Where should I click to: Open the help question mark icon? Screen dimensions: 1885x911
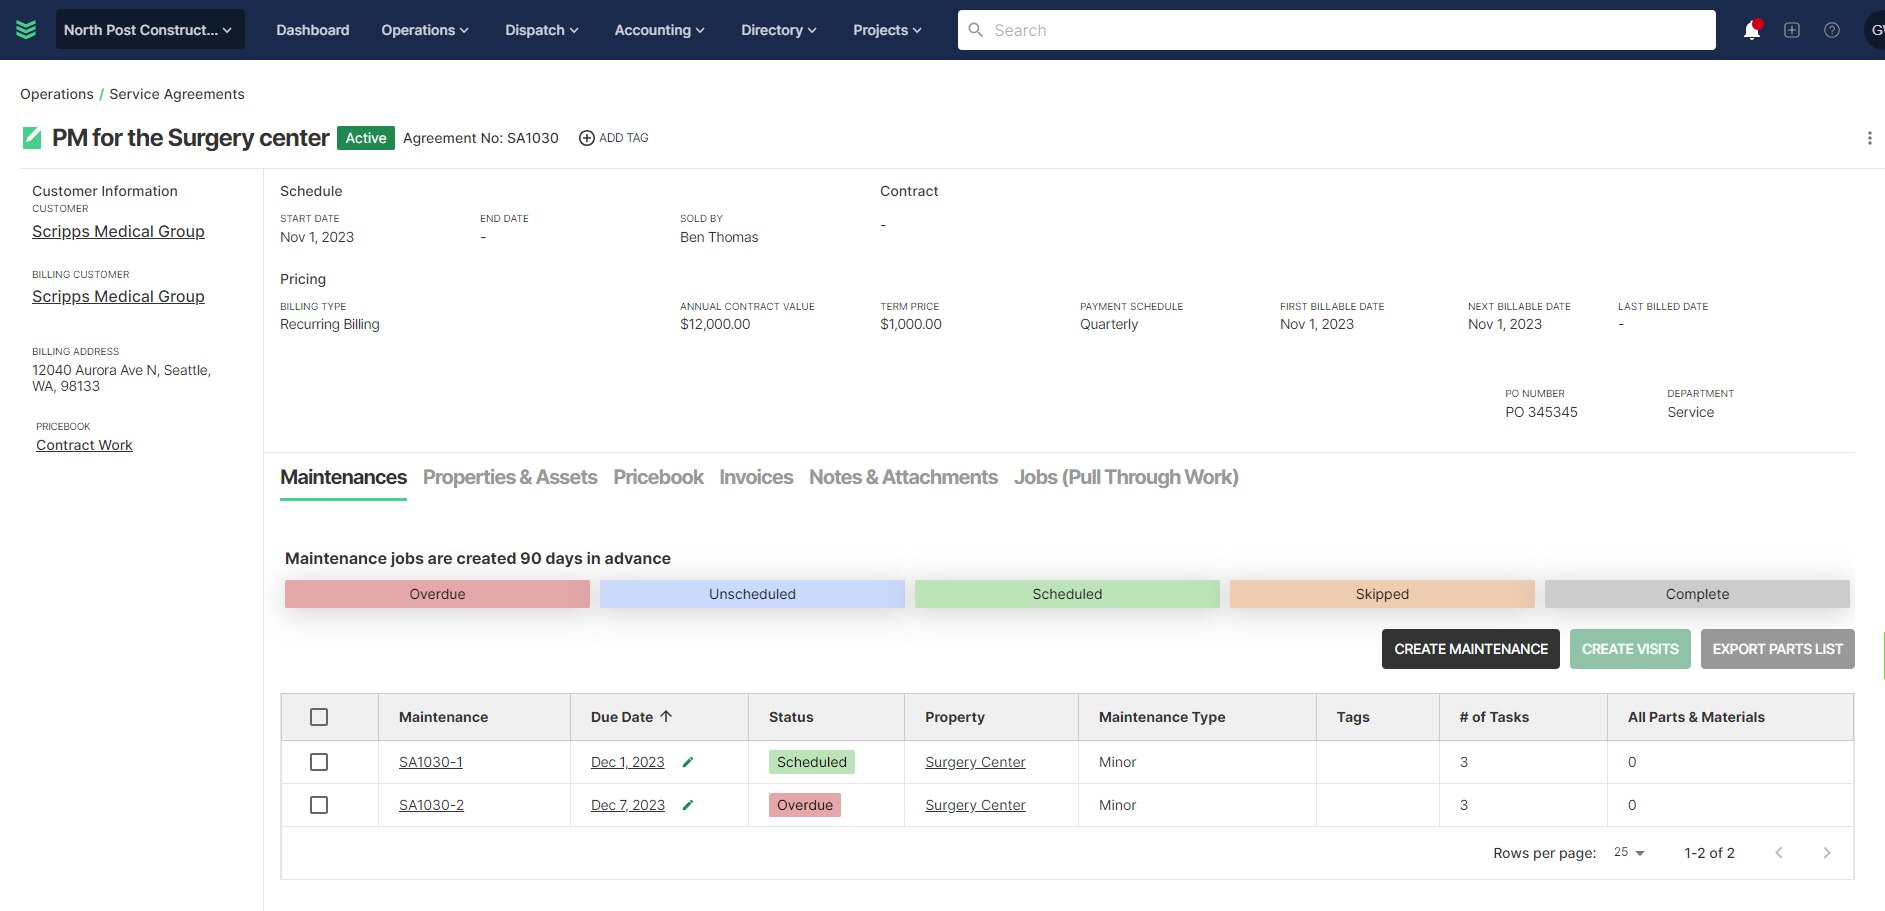[1832, 31]
